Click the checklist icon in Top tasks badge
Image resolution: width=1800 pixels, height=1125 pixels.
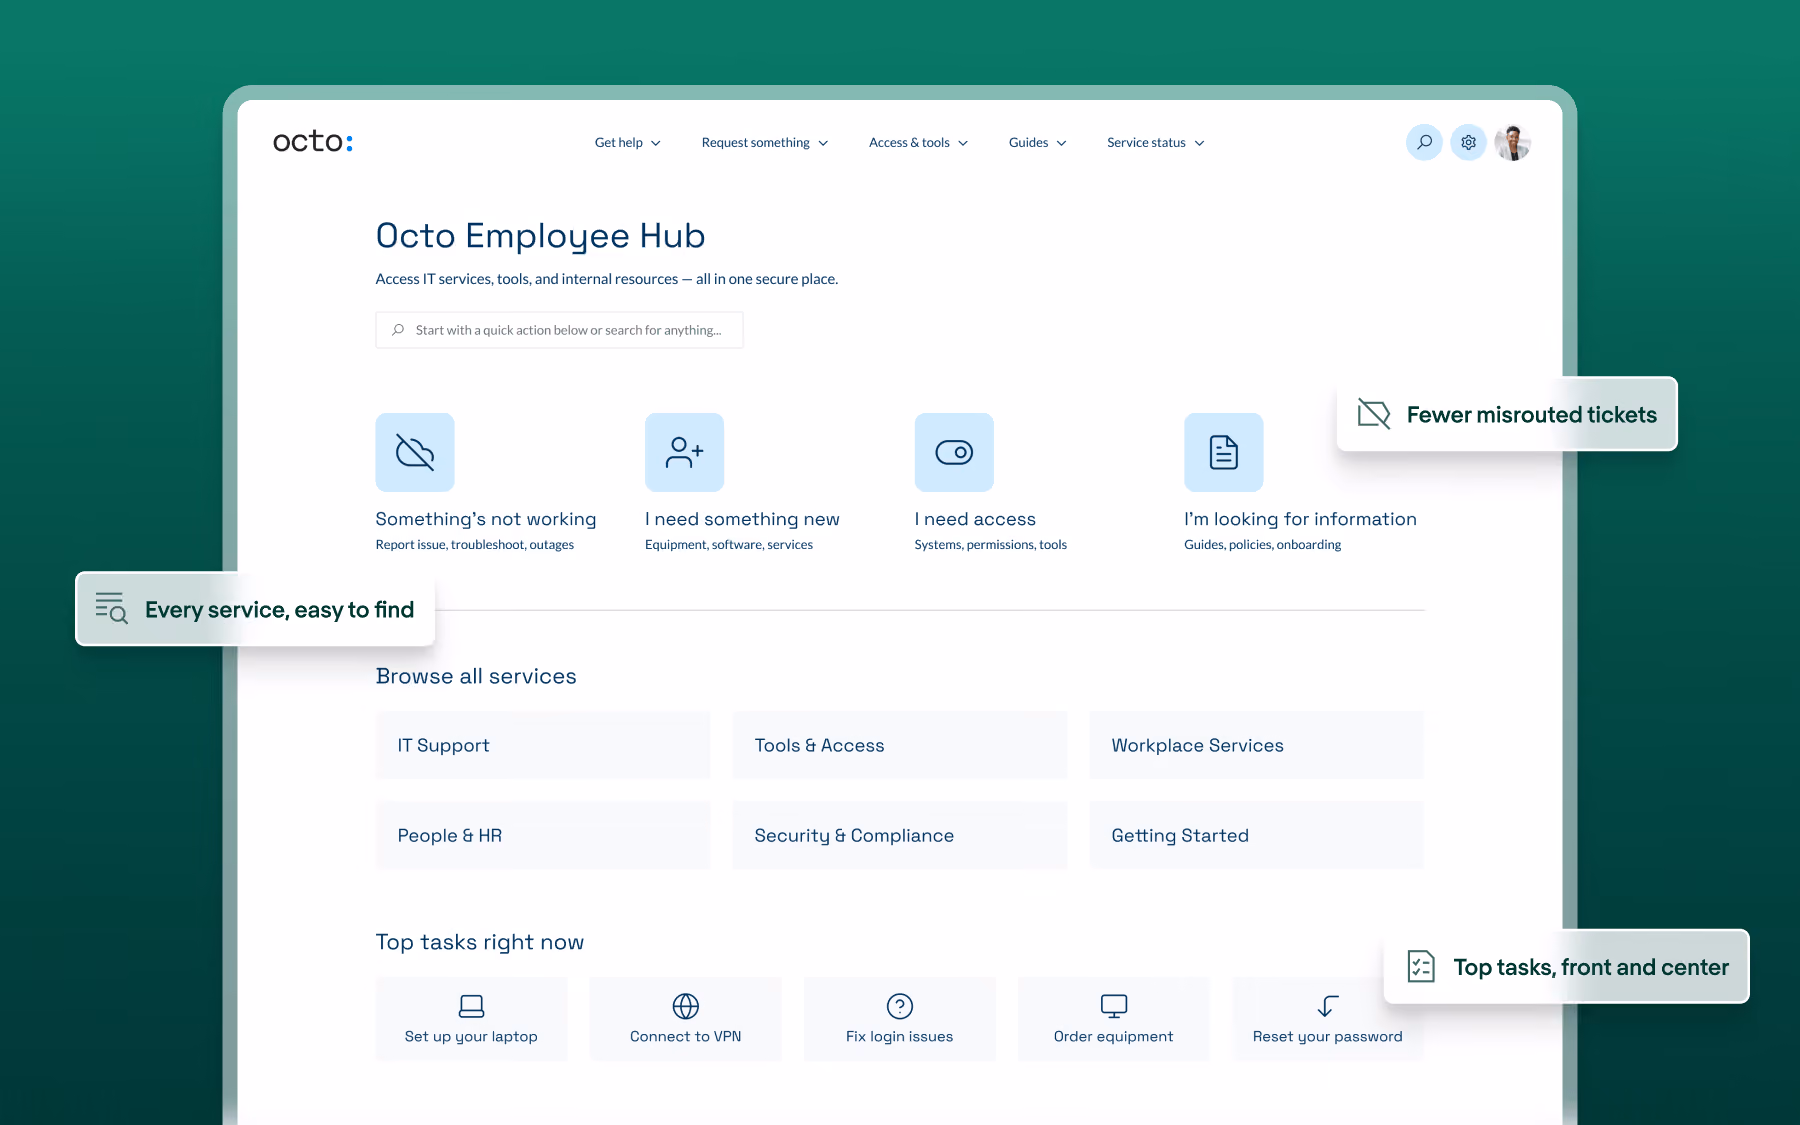(1421, 966)
